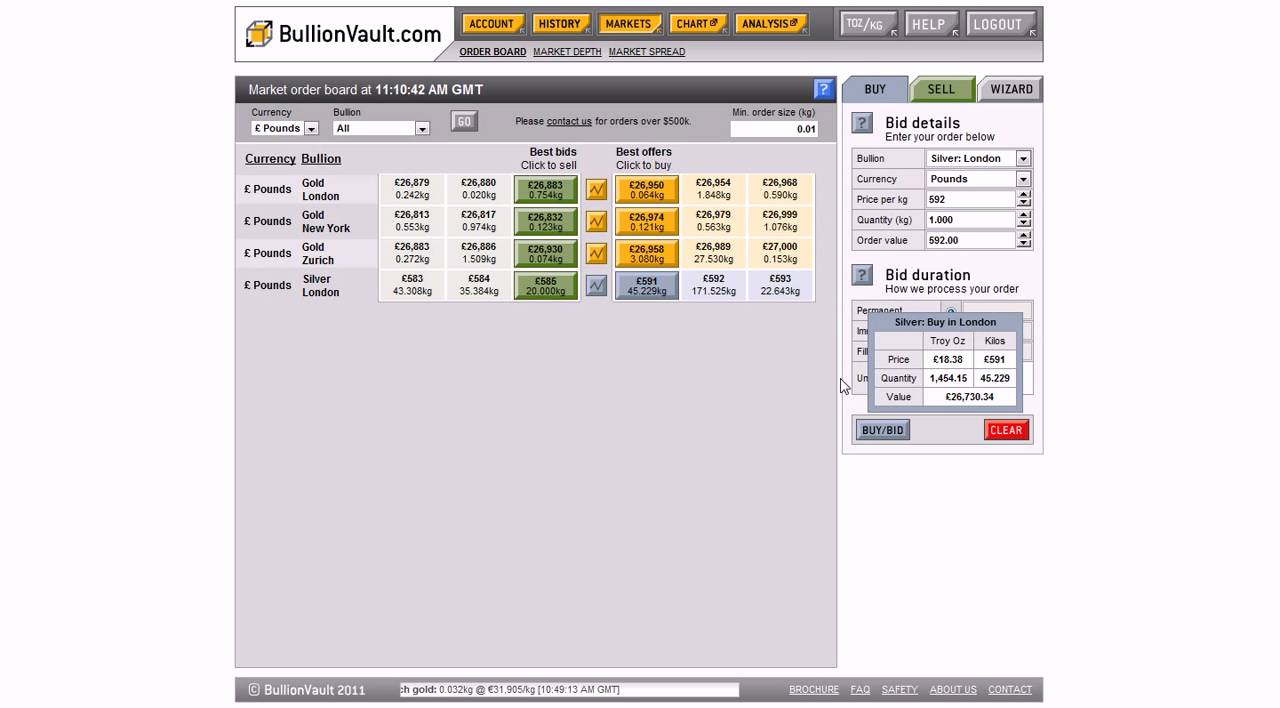Click Gold Zurich best bid £26,930
The width and height of the screenshot is (1280, 708).
click(x=546, y=253)
